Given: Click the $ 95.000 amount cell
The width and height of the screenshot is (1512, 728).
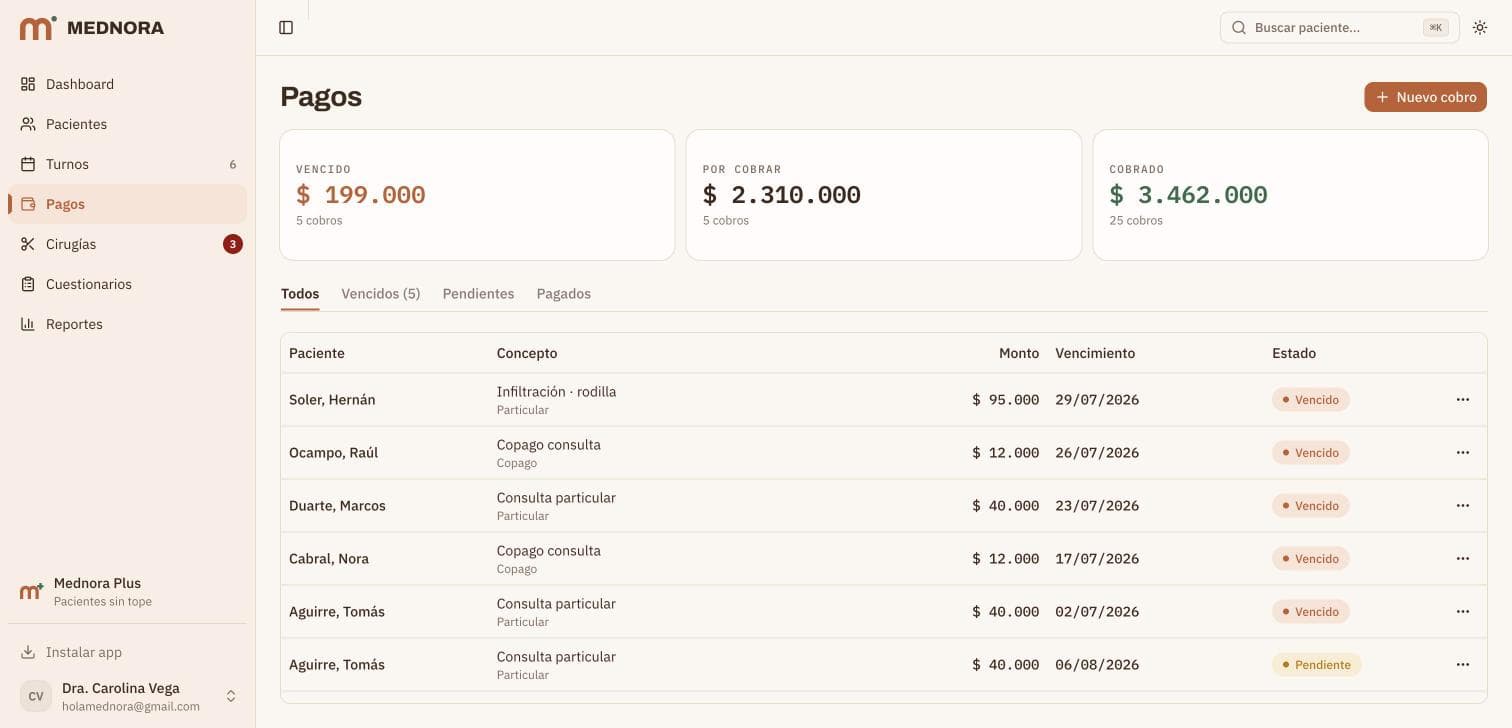Looking at the screenshot, I should click(1005, 399).
